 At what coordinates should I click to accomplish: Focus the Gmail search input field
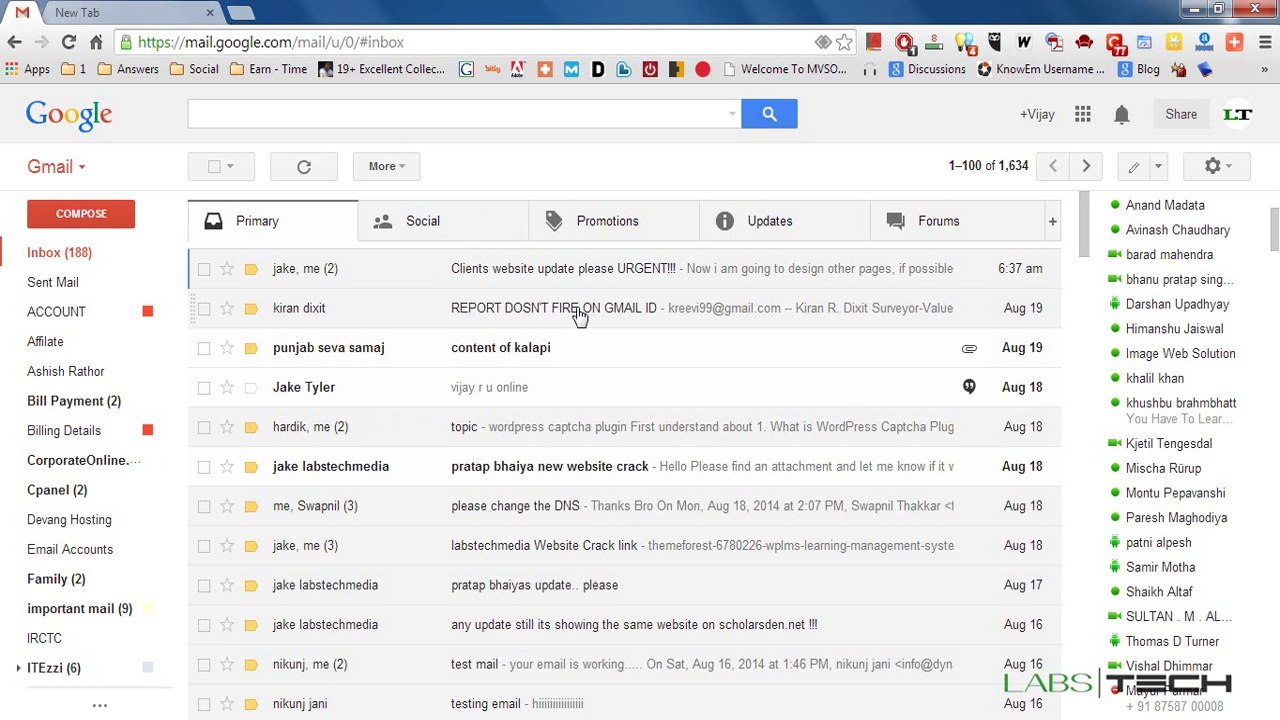(x=457, y=114)
